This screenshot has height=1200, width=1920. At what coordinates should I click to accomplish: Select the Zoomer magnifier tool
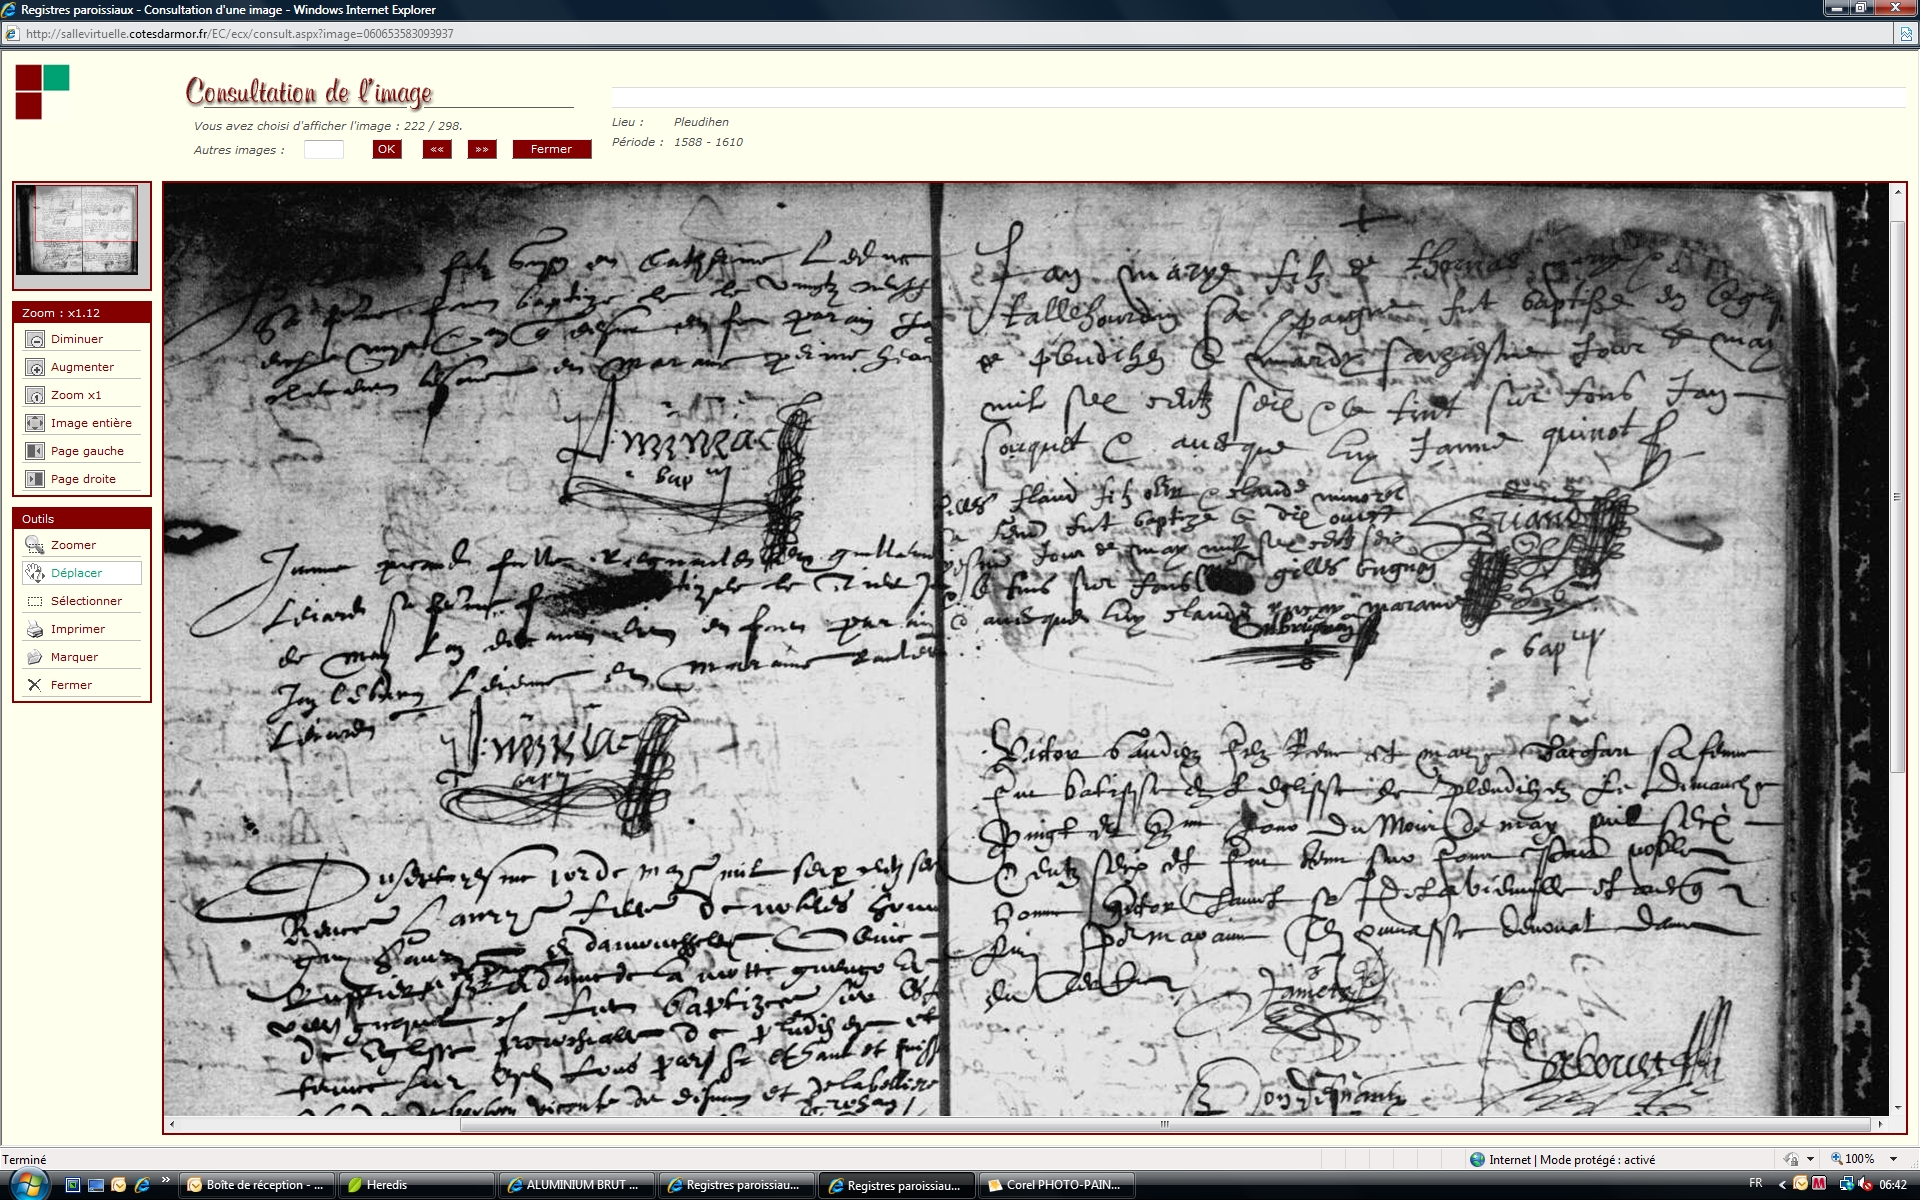tap(35, 545)
